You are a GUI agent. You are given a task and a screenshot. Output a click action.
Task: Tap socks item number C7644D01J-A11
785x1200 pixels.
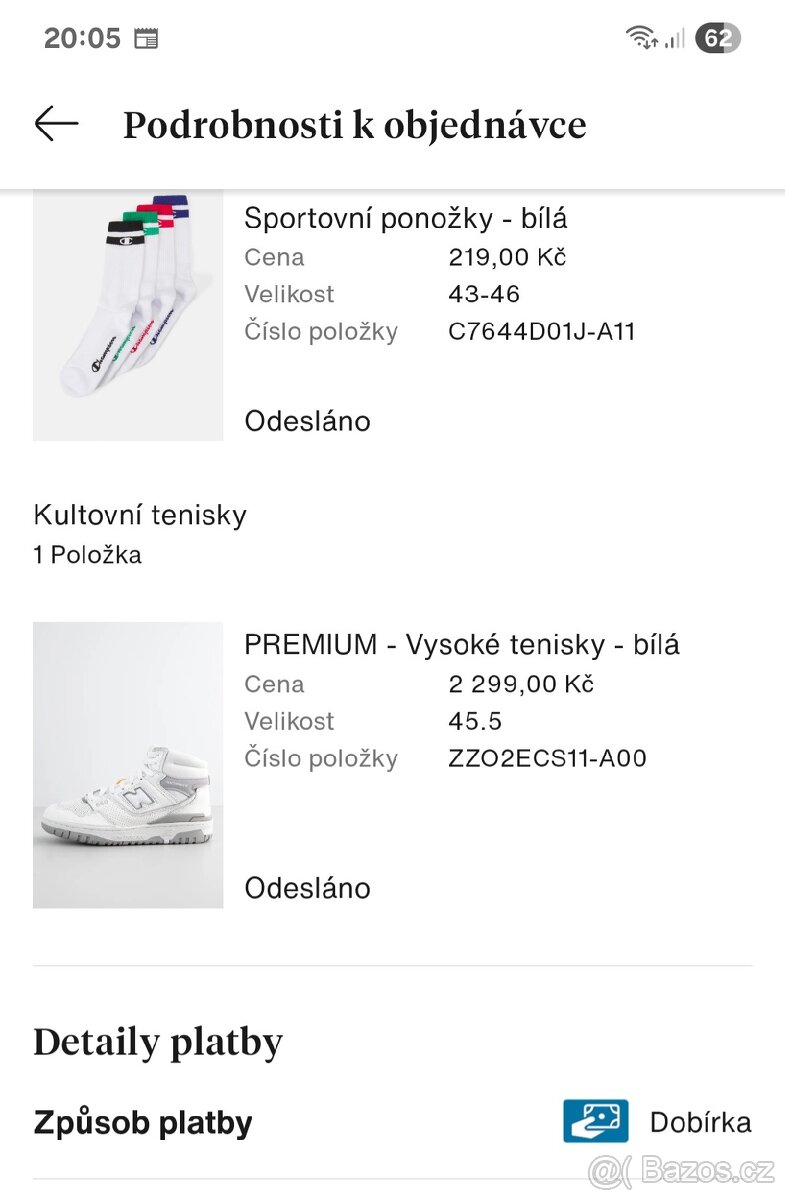(541, 331)
